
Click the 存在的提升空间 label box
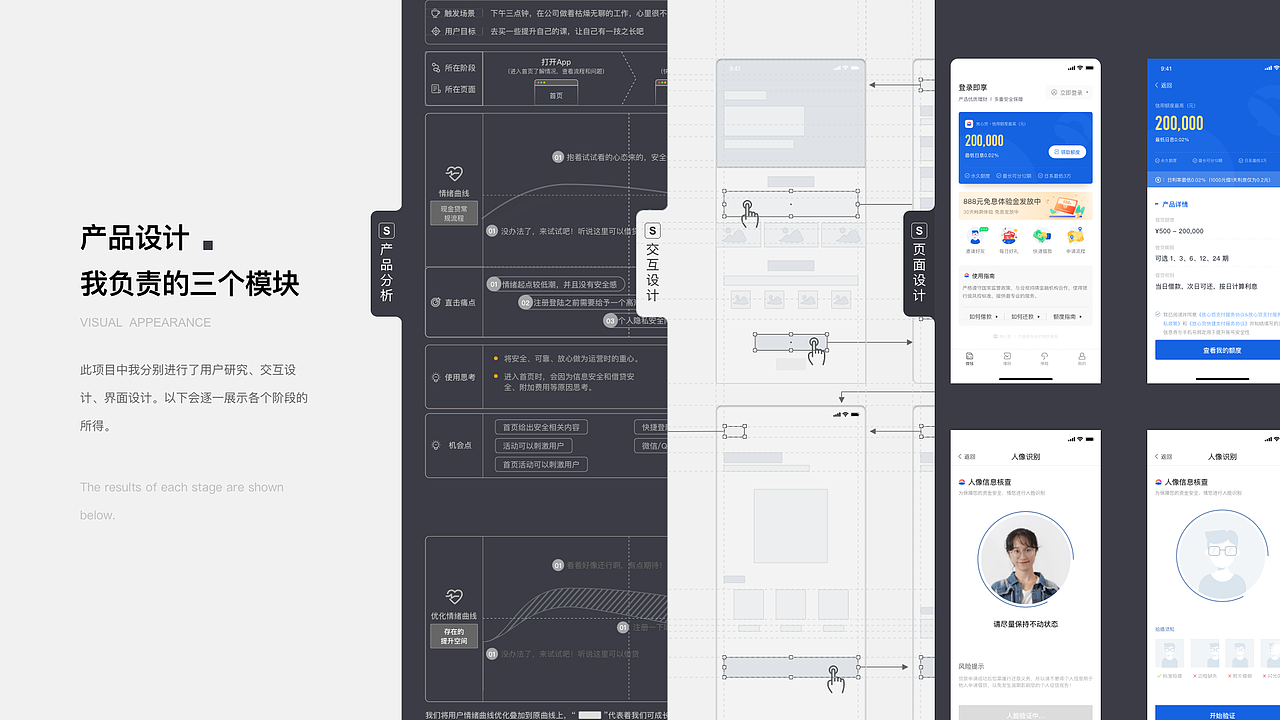pyautogui.click(x=454, y=636)
